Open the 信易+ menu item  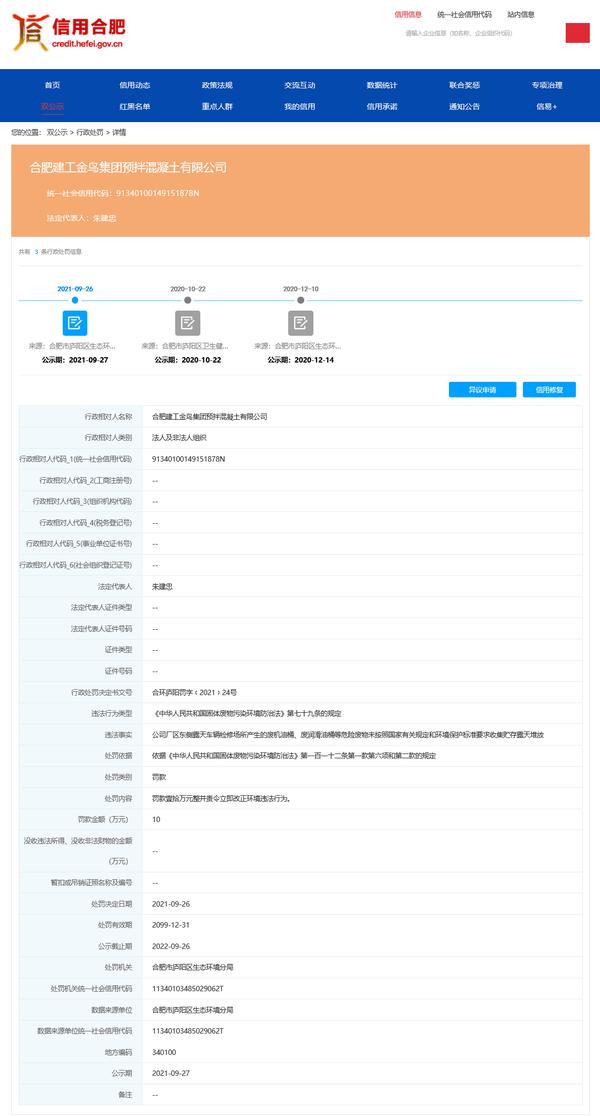[547, 106]
